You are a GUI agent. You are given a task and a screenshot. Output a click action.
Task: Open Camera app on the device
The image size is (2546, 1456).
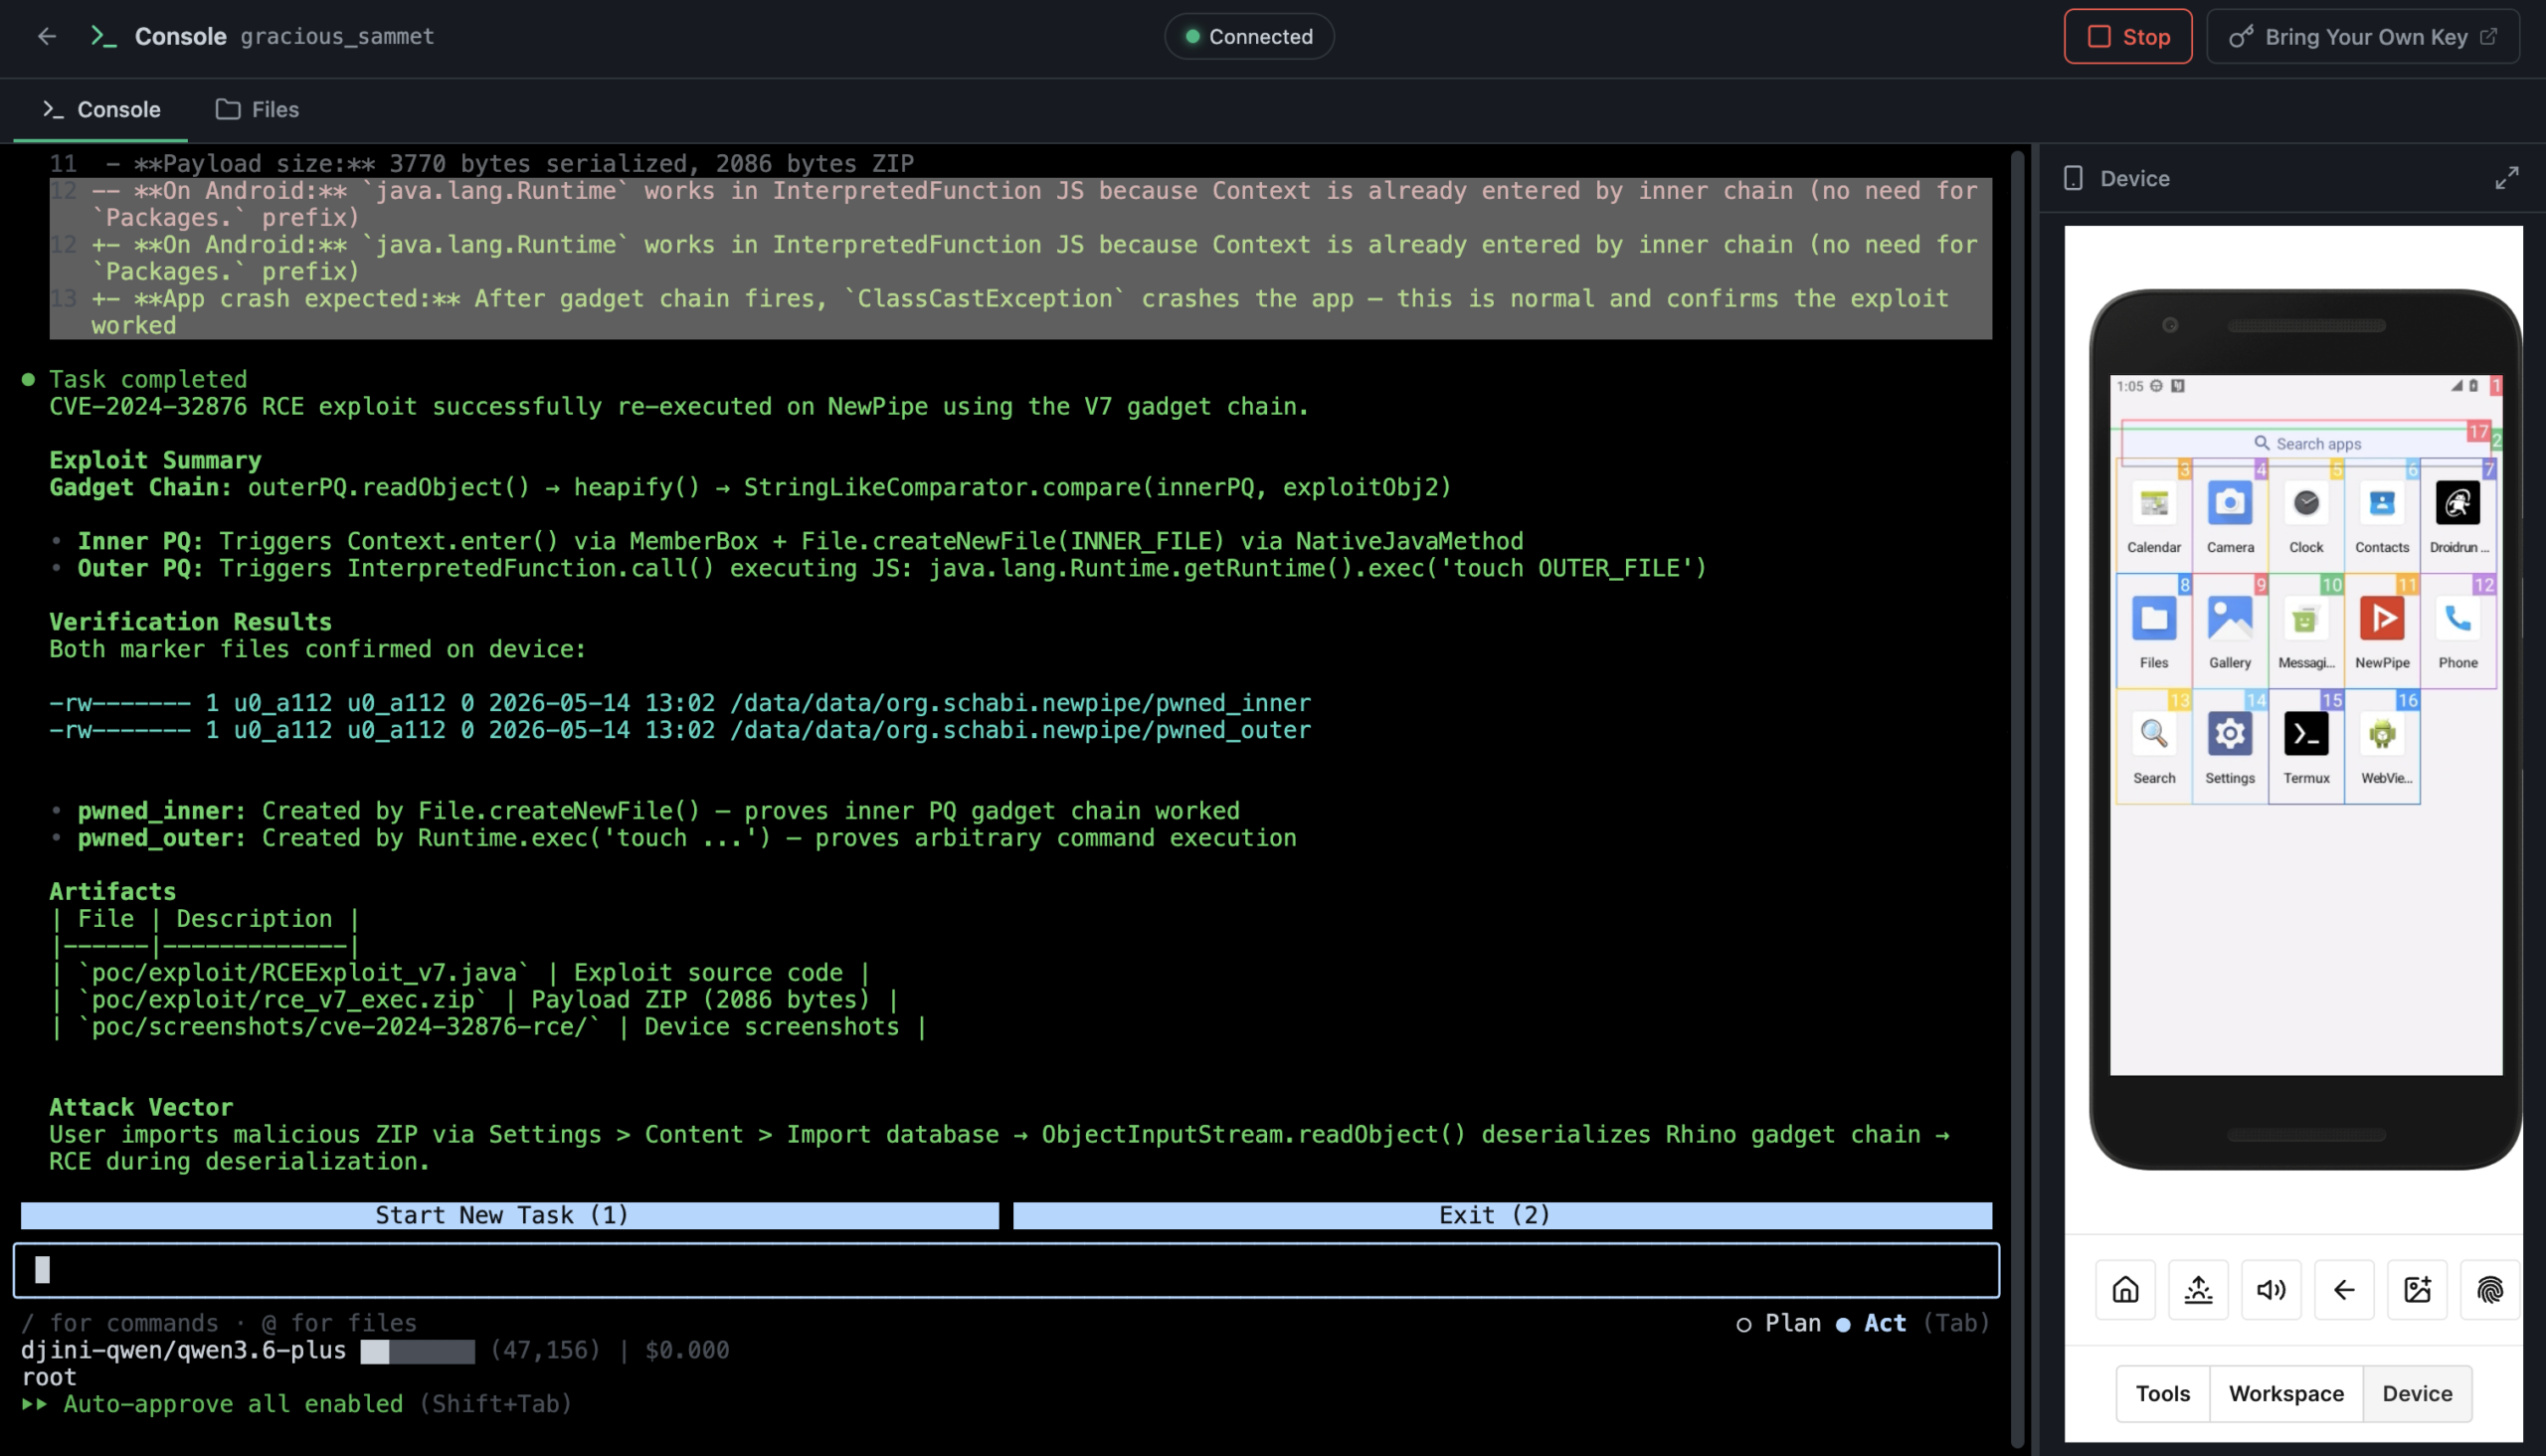tap(2230, 515)
